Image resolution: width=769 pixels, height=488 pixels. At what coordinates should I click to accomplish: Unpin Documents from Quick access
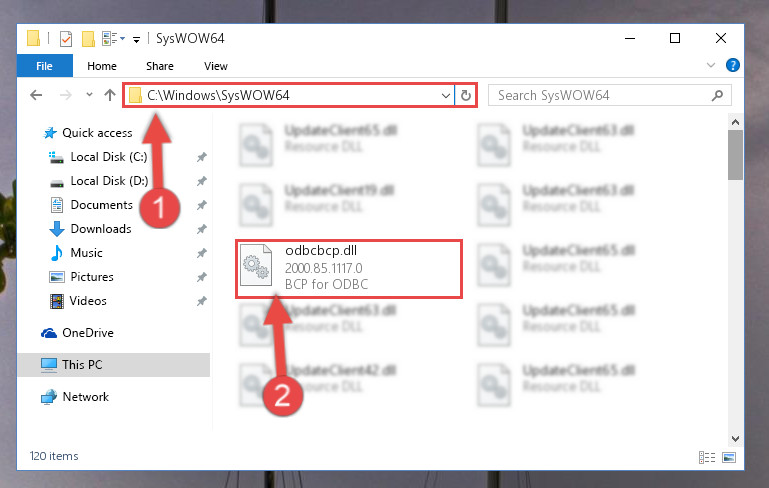(202, 205)
